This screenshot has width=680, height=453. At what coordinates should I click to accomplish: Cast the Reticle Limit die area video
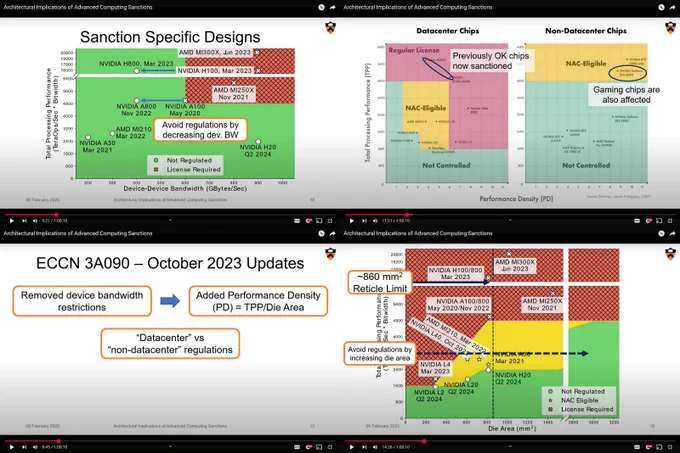(659, 447)
